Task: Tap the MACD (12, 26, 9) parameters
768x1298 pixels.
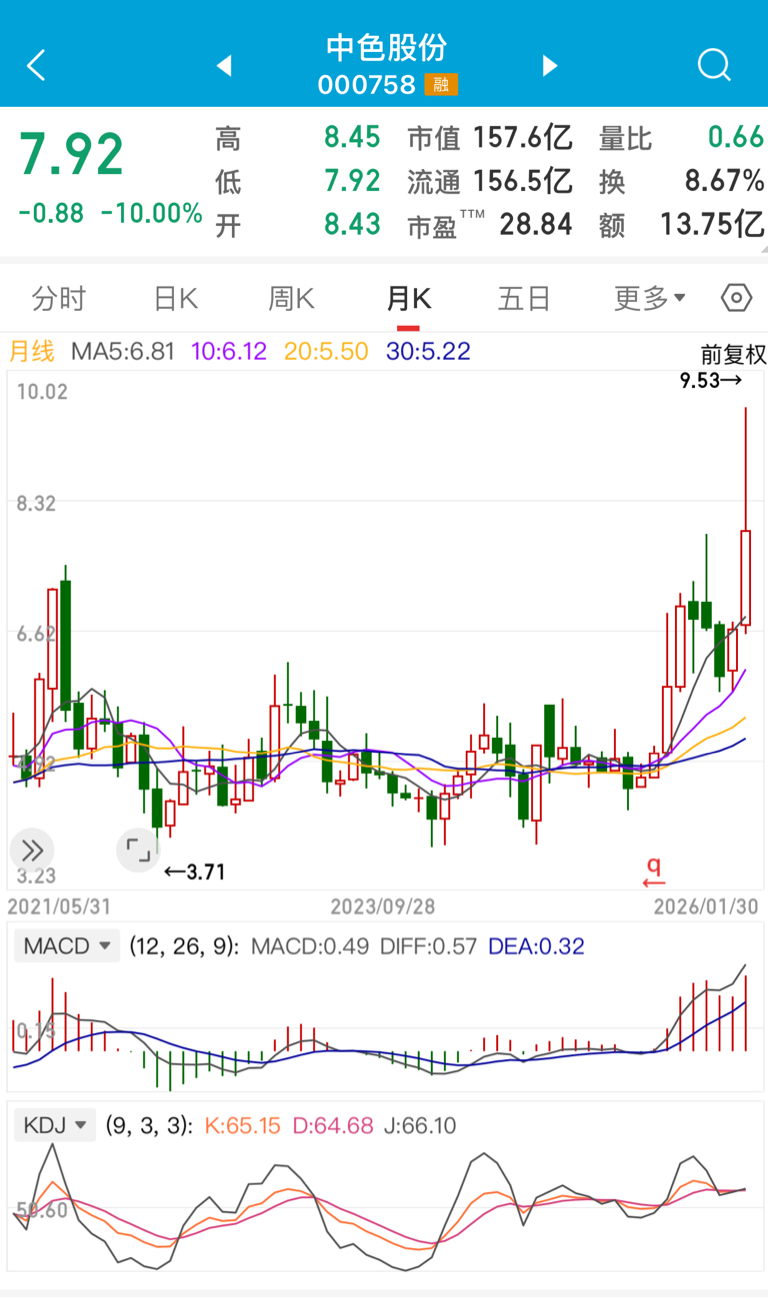Action: pyautogui.click(x=184, y=946)
